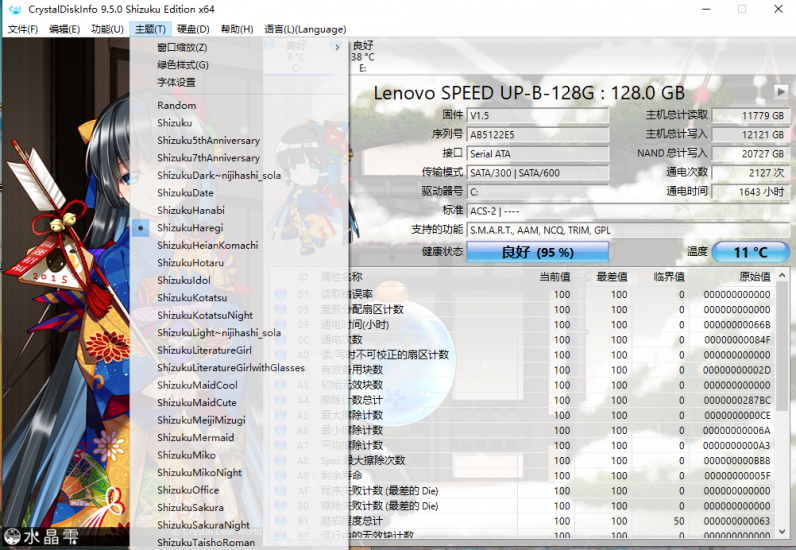The width and height of the screenshot is (796, 550).
Task: Click status orb for attribute 01 row
Action: coord(280,295)
